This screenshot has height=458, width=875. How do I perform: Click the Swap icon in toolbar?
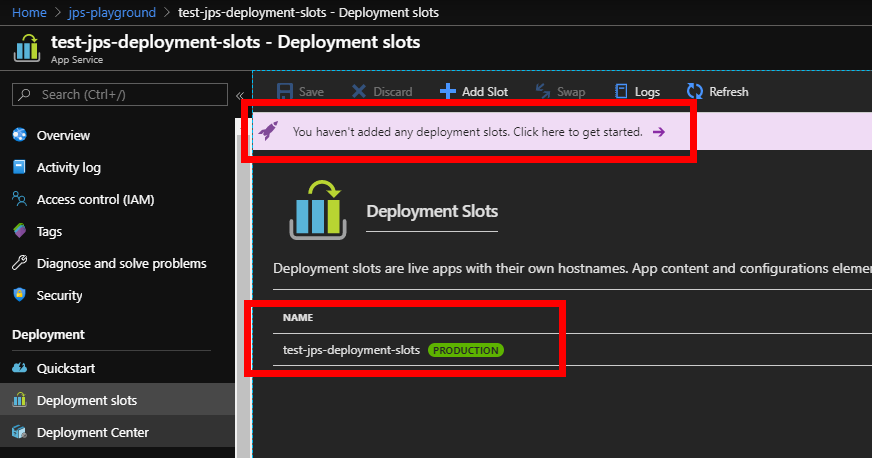(x=543, y=92)
